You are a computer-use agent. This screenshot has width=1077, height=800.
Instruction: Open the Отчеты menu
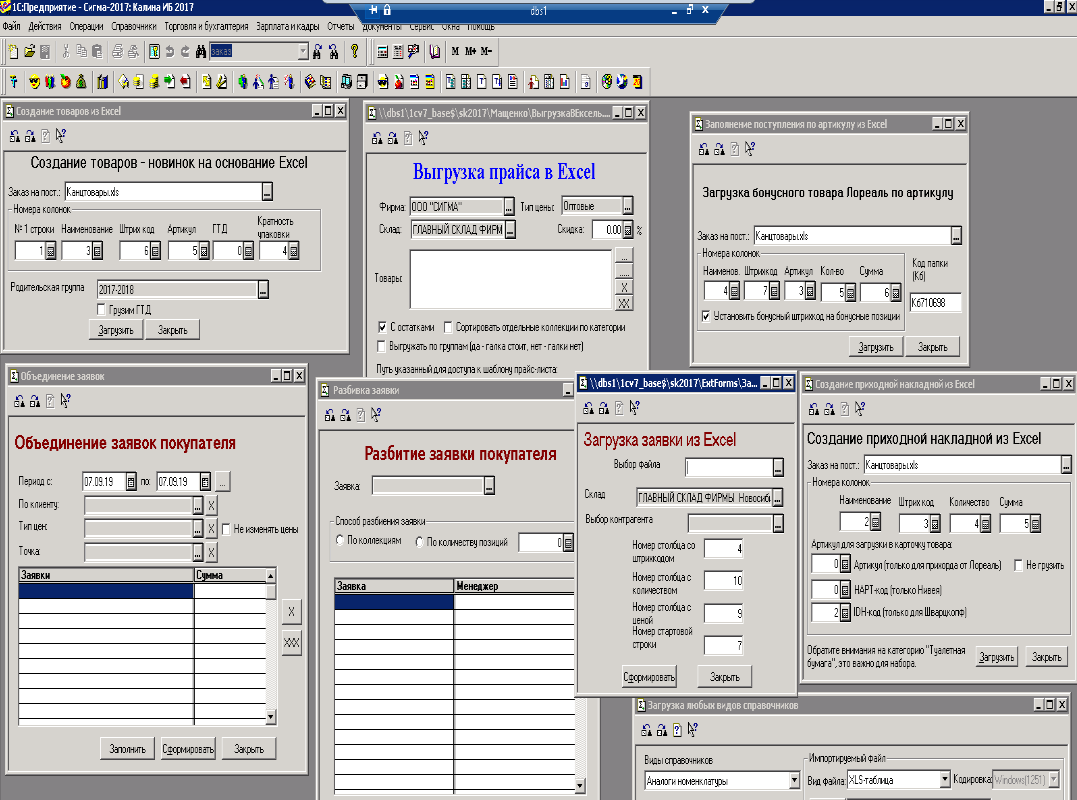(339, 27)
